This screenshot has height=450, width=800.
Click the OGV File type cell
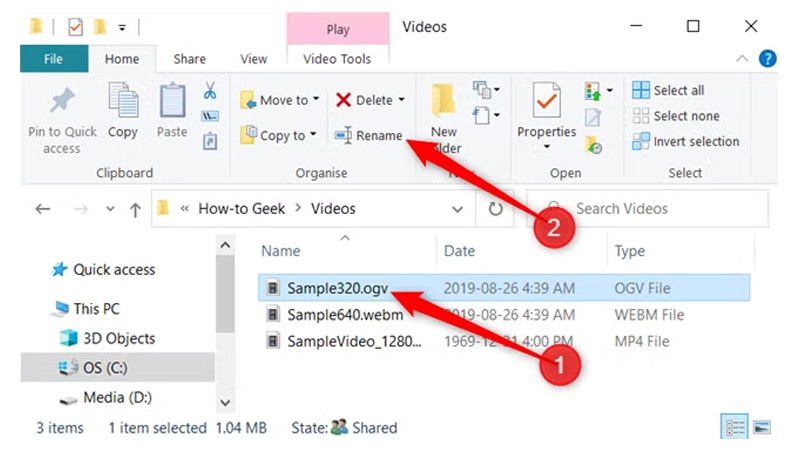(x=642, y=288)
